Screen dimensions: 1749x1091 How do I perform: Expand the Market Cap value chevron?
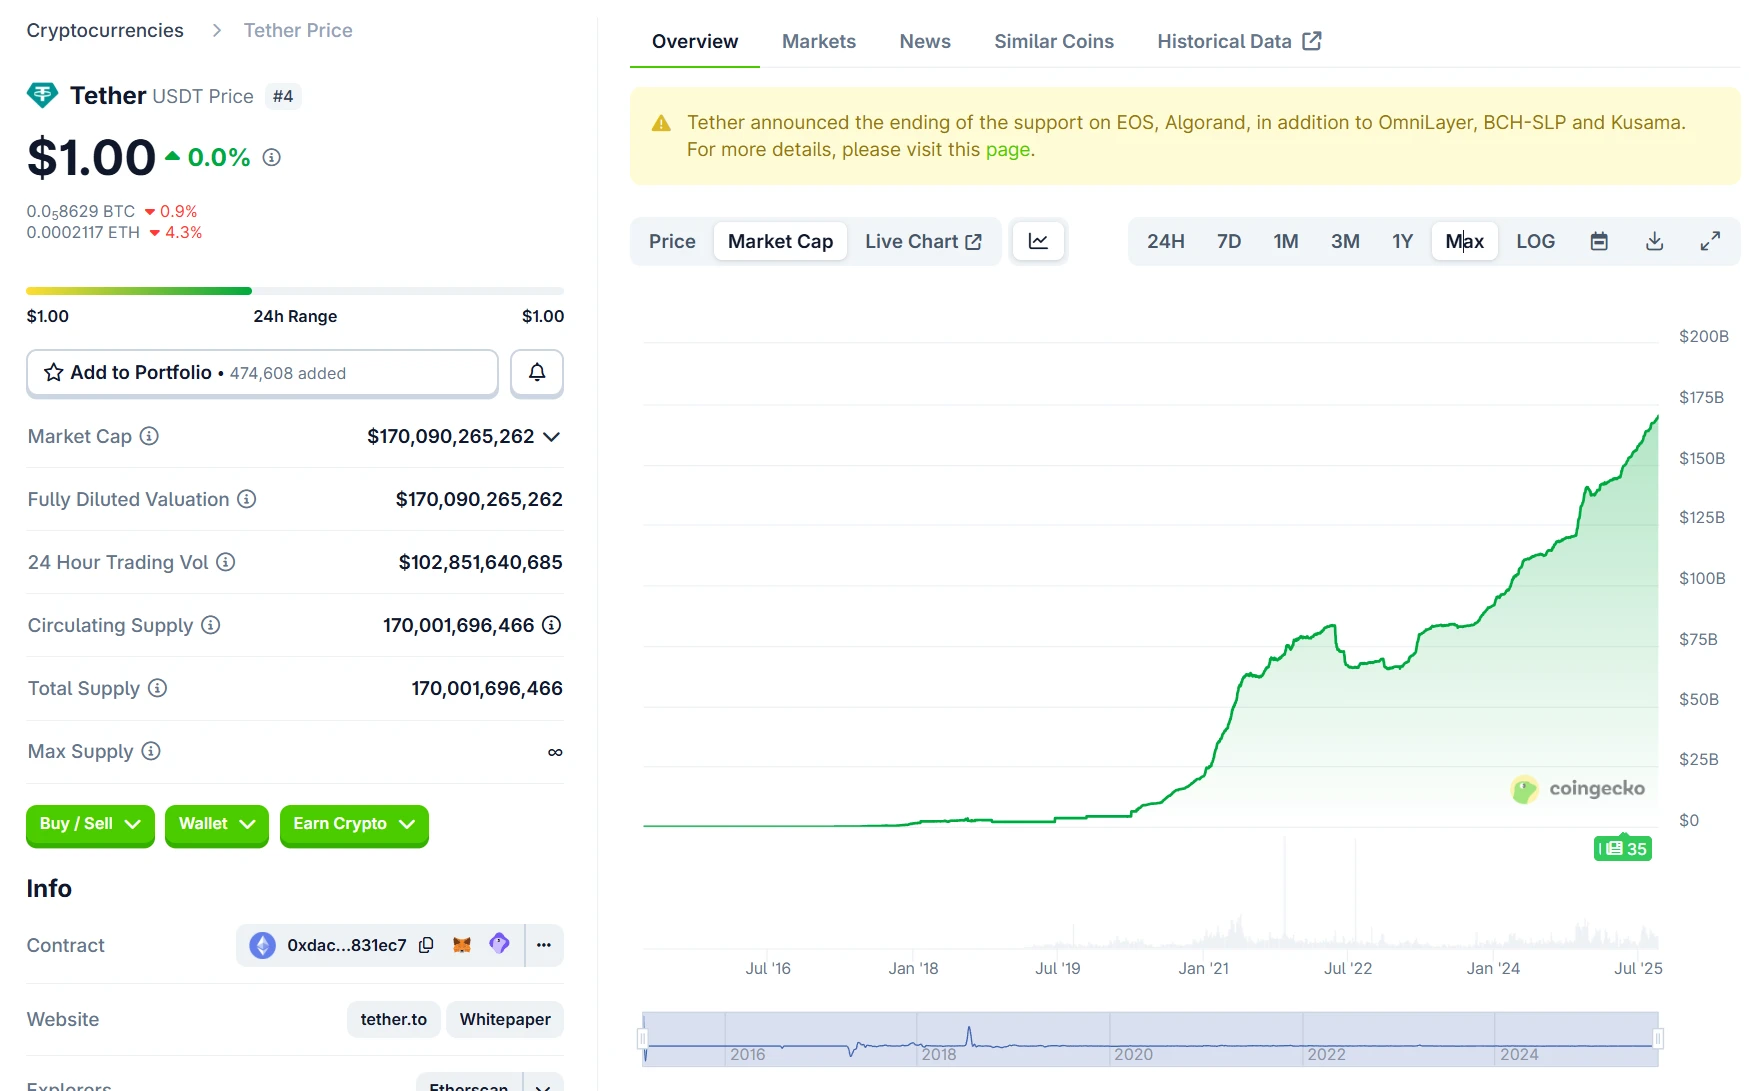(551, 437)
